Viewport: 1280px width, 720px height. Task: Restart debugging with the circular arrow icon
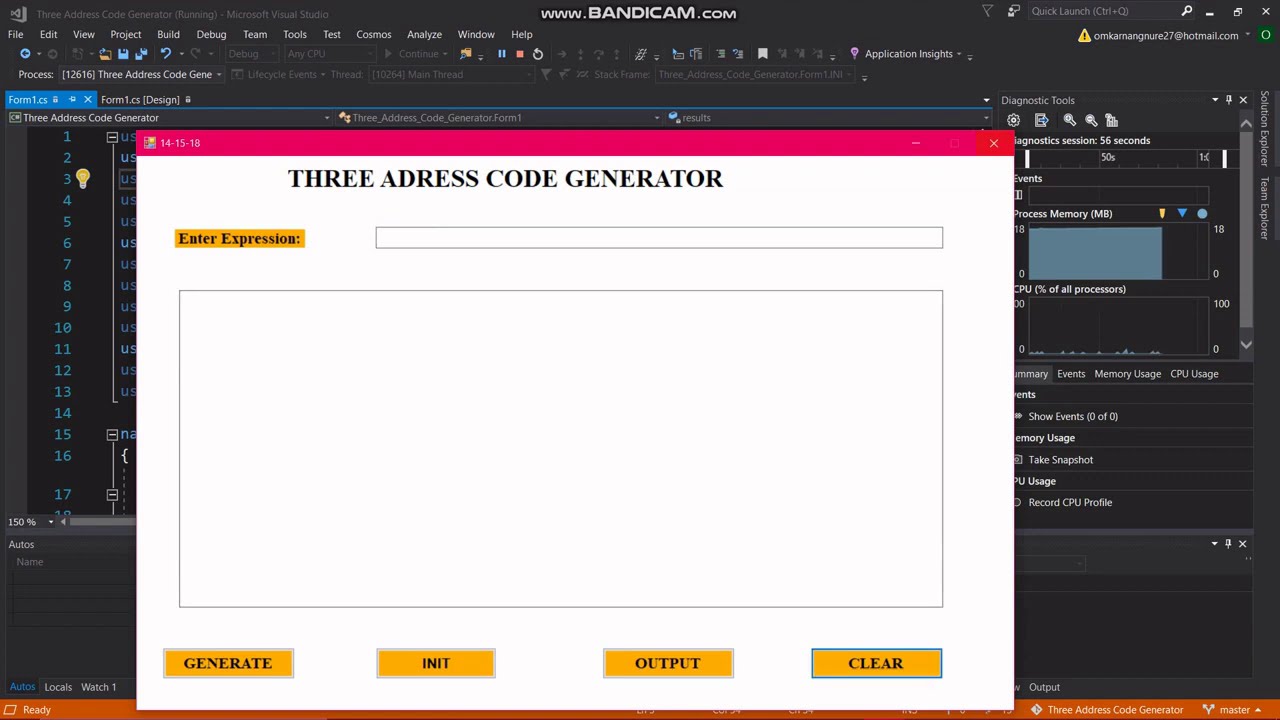[538, 54]
